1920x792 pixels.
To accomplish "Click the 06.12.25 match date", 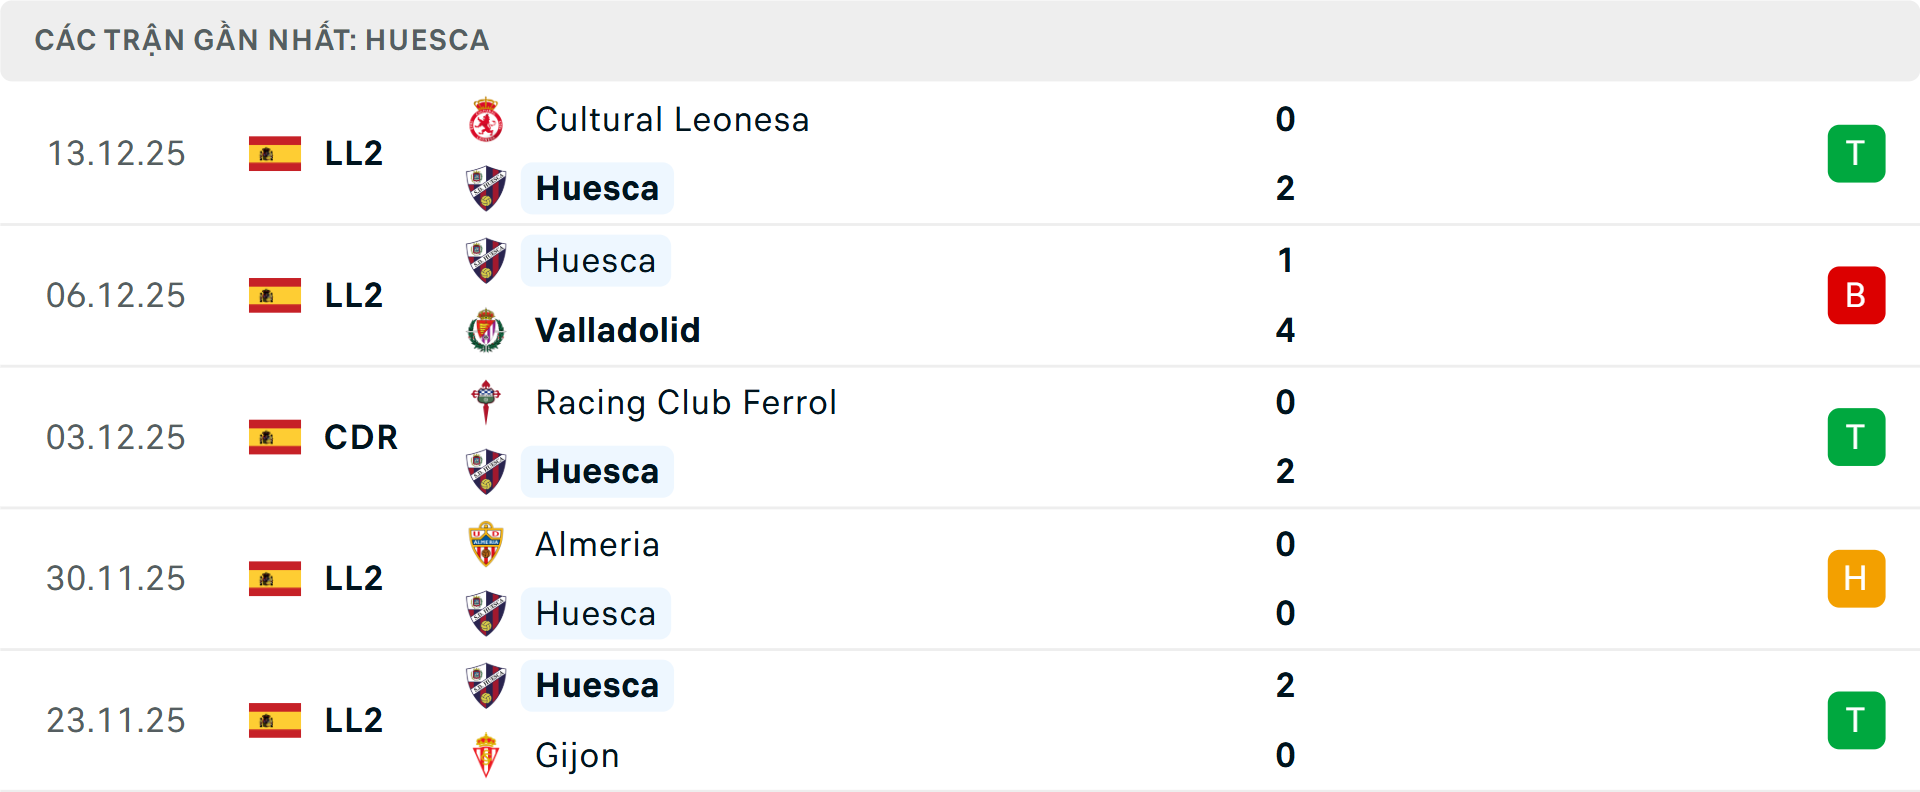I will 116,295.
